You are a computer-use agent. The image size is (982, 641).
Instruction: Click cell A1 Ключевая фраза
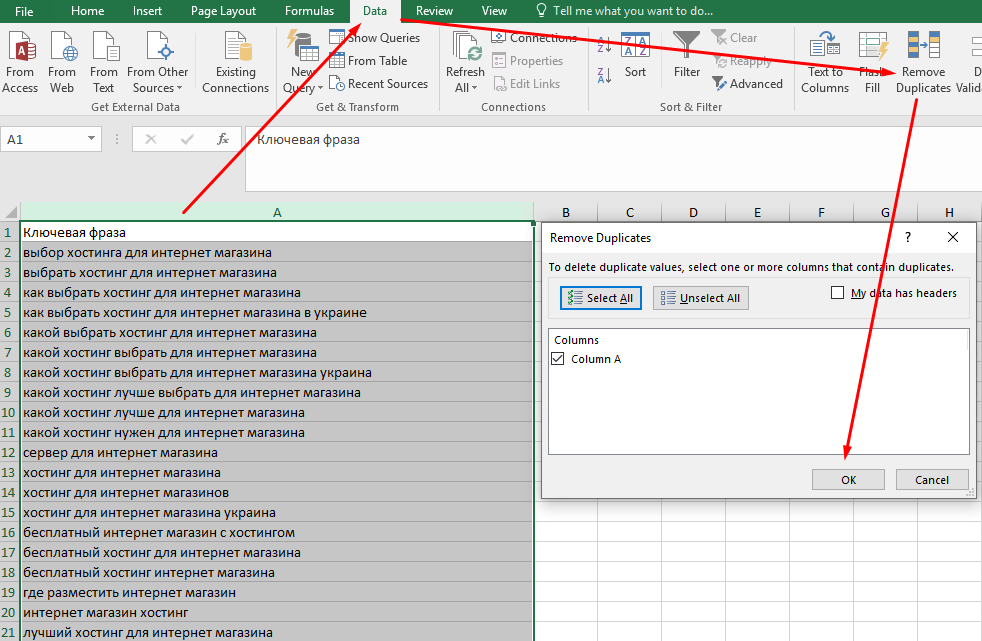pyautogui.click(x=277, y=232)
